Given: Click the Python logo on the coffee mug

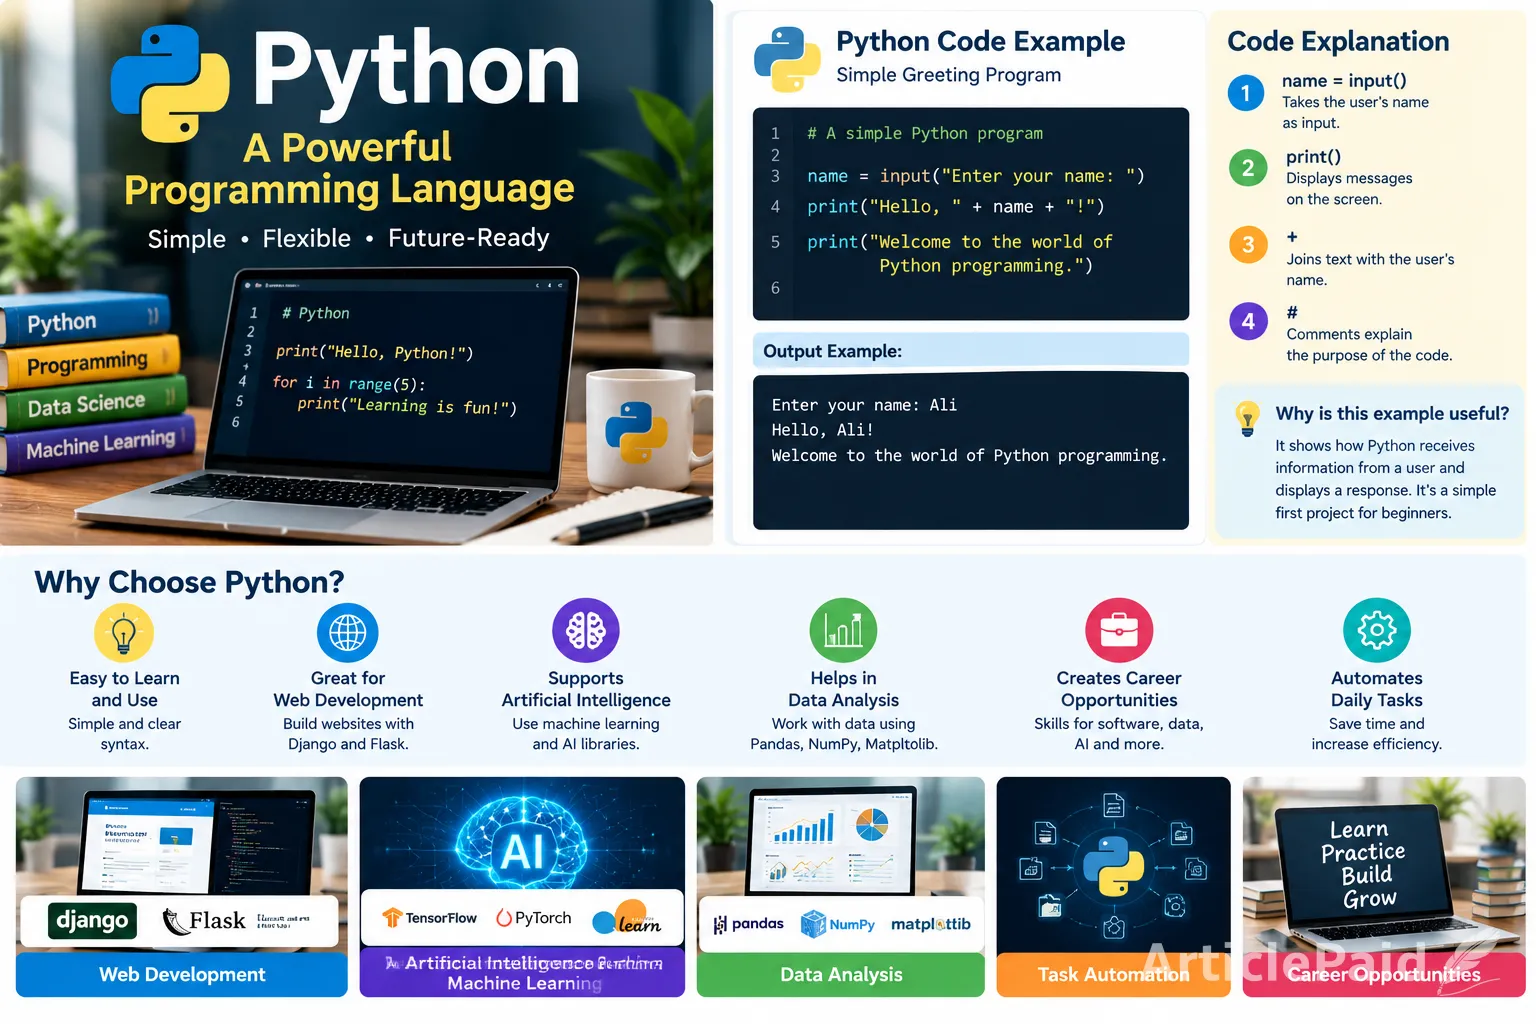Looking at the screenshot, I should [x=636, y=432].
